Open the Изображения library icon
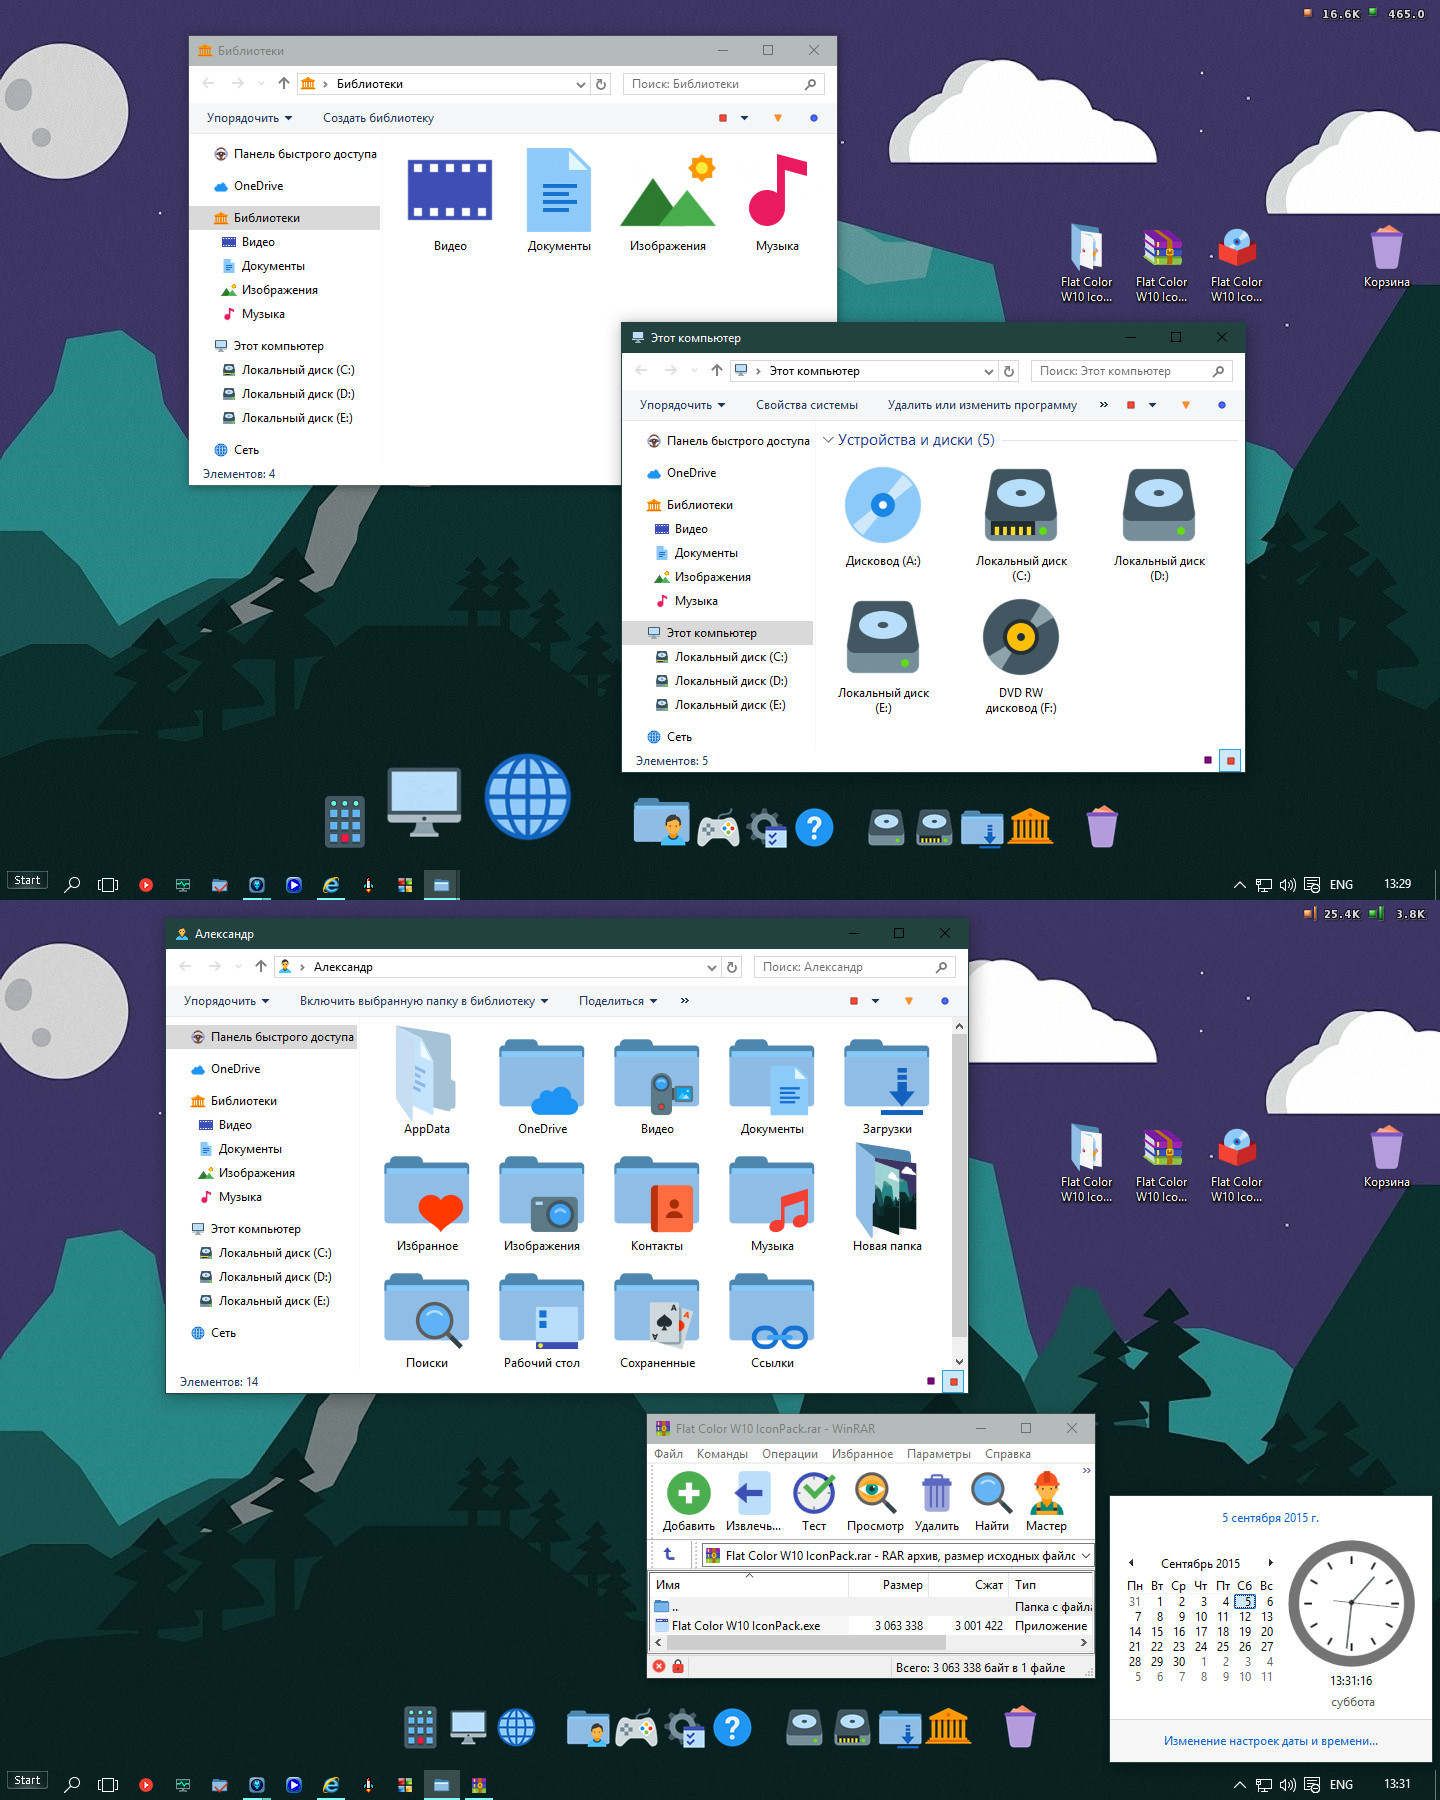This screenshot has width=1440, height=1800. click(668, 190)
